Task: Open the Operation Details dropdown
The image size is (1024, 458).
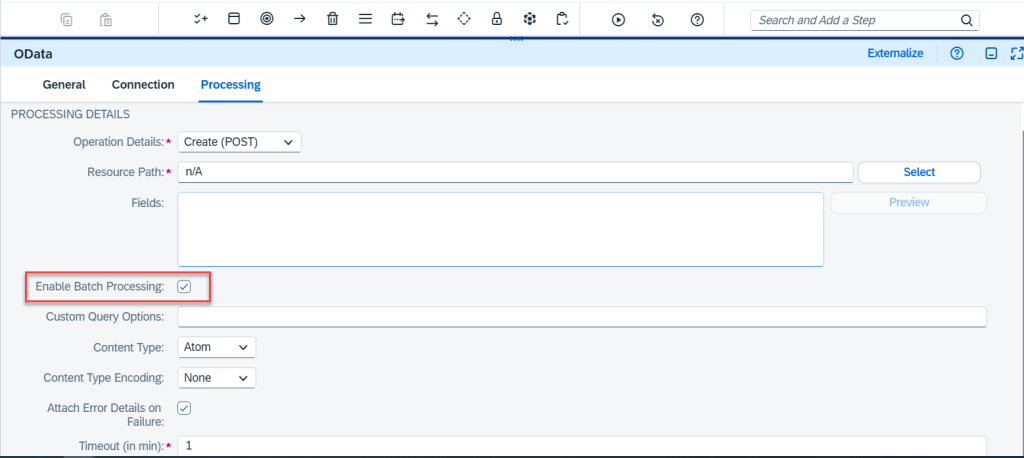Action: click(x=239, y=142)
